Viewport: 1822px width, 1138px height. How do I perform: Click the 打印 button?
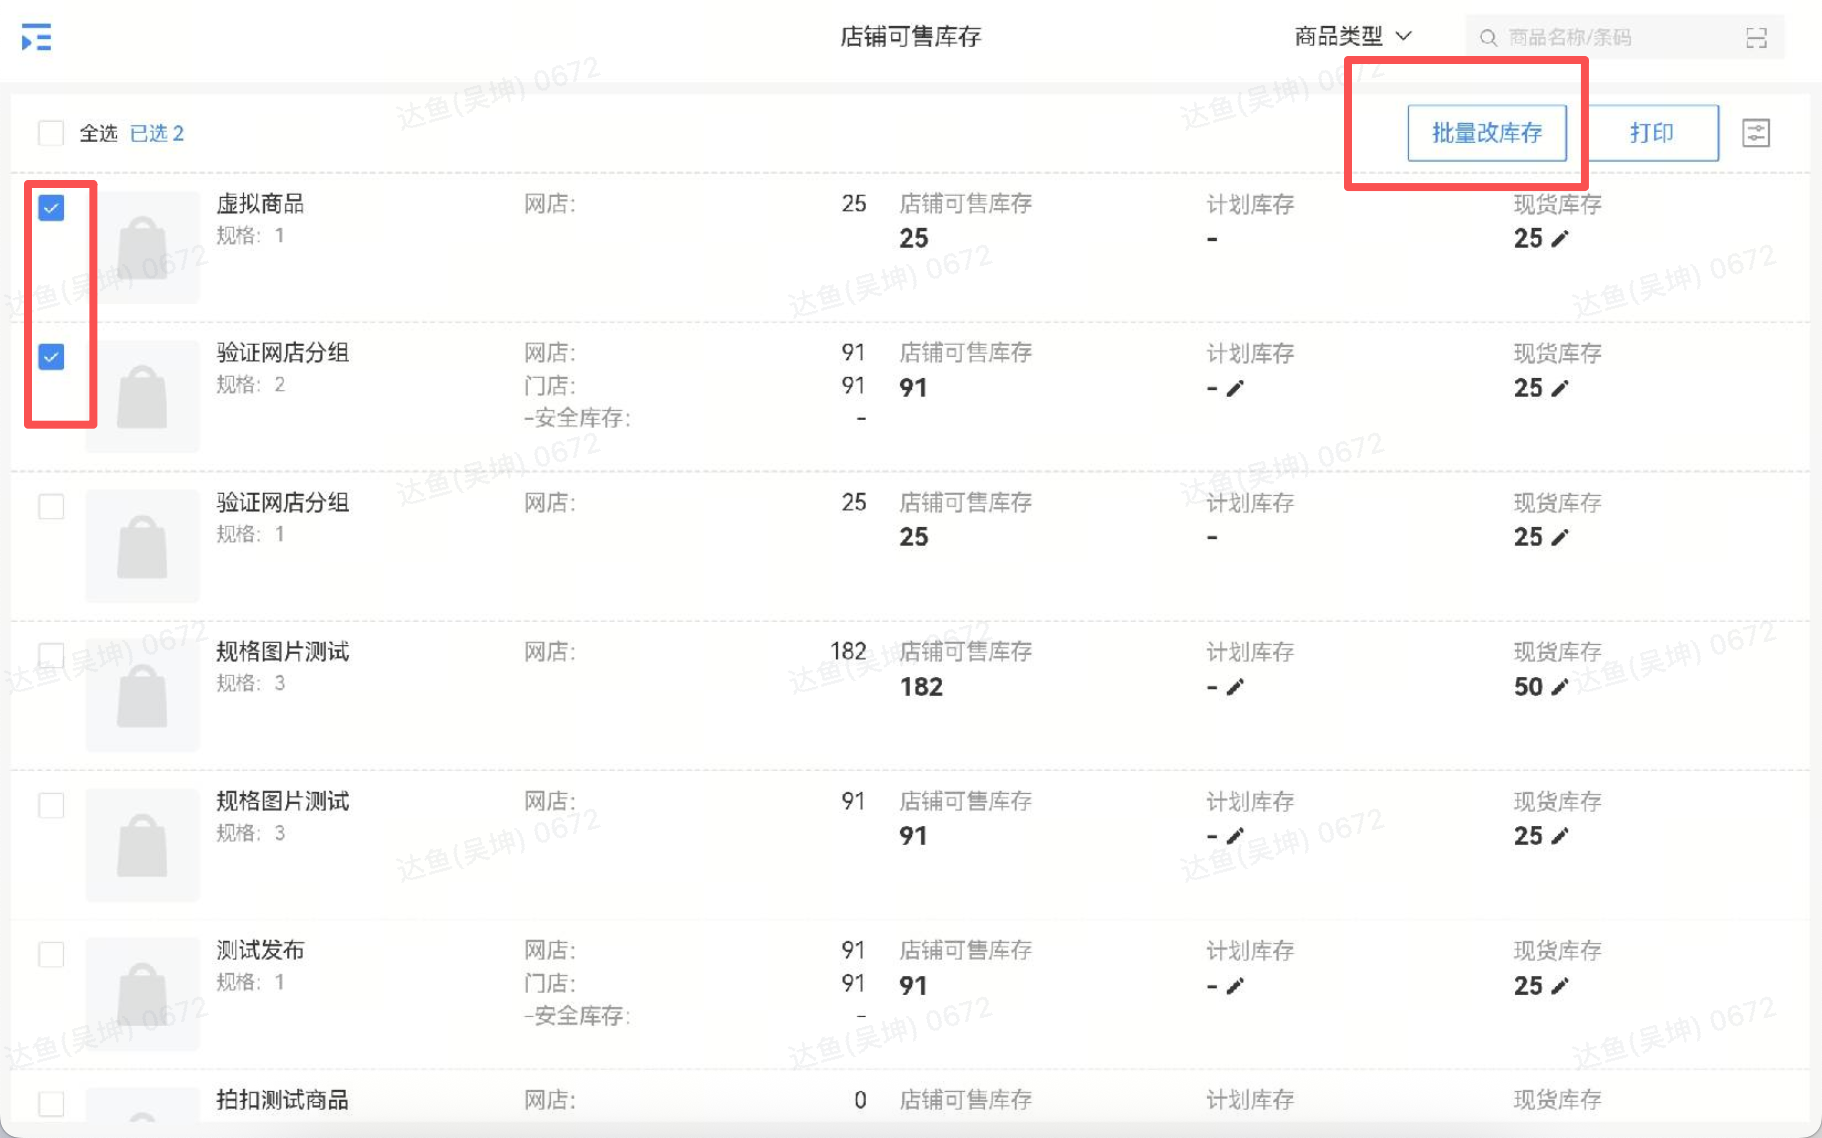click(1651, 133)
